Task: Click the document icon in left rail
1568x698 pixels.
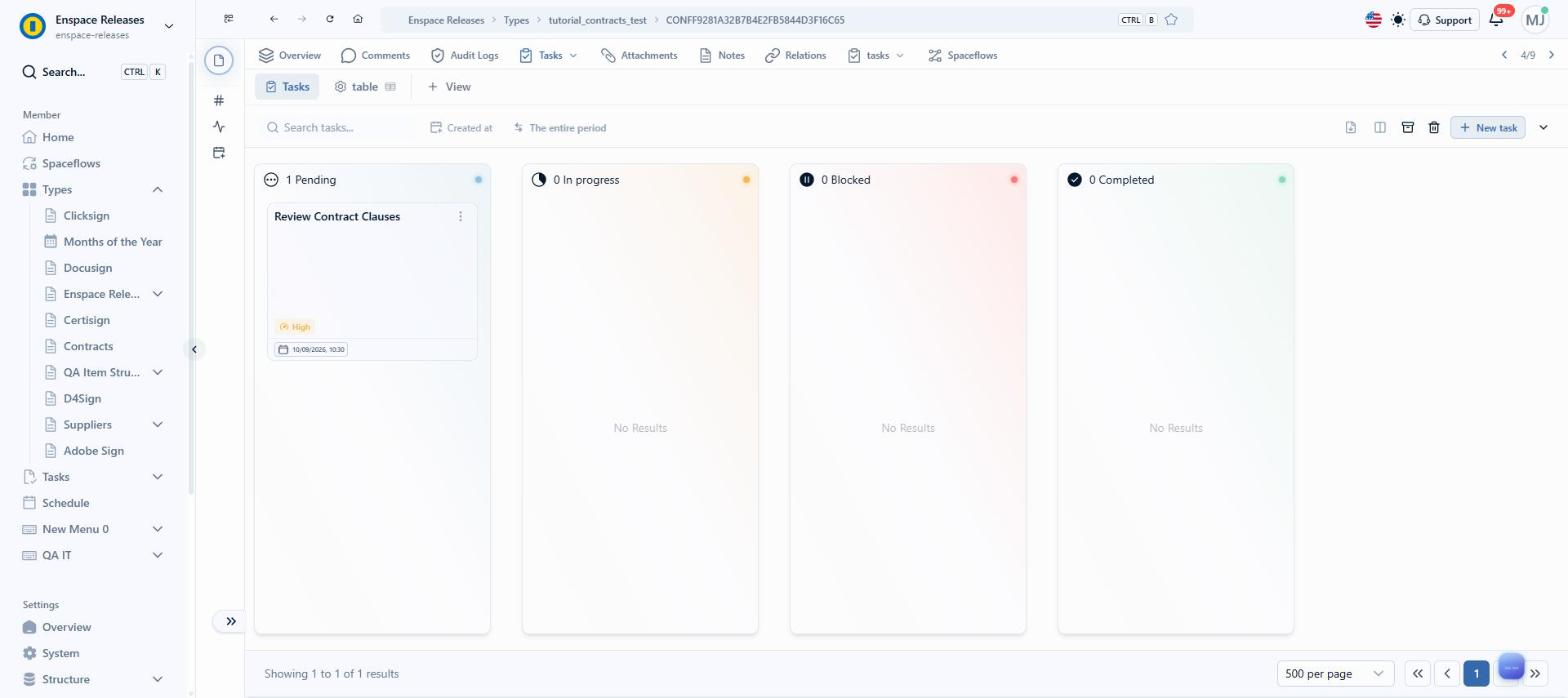Action: 219,60
